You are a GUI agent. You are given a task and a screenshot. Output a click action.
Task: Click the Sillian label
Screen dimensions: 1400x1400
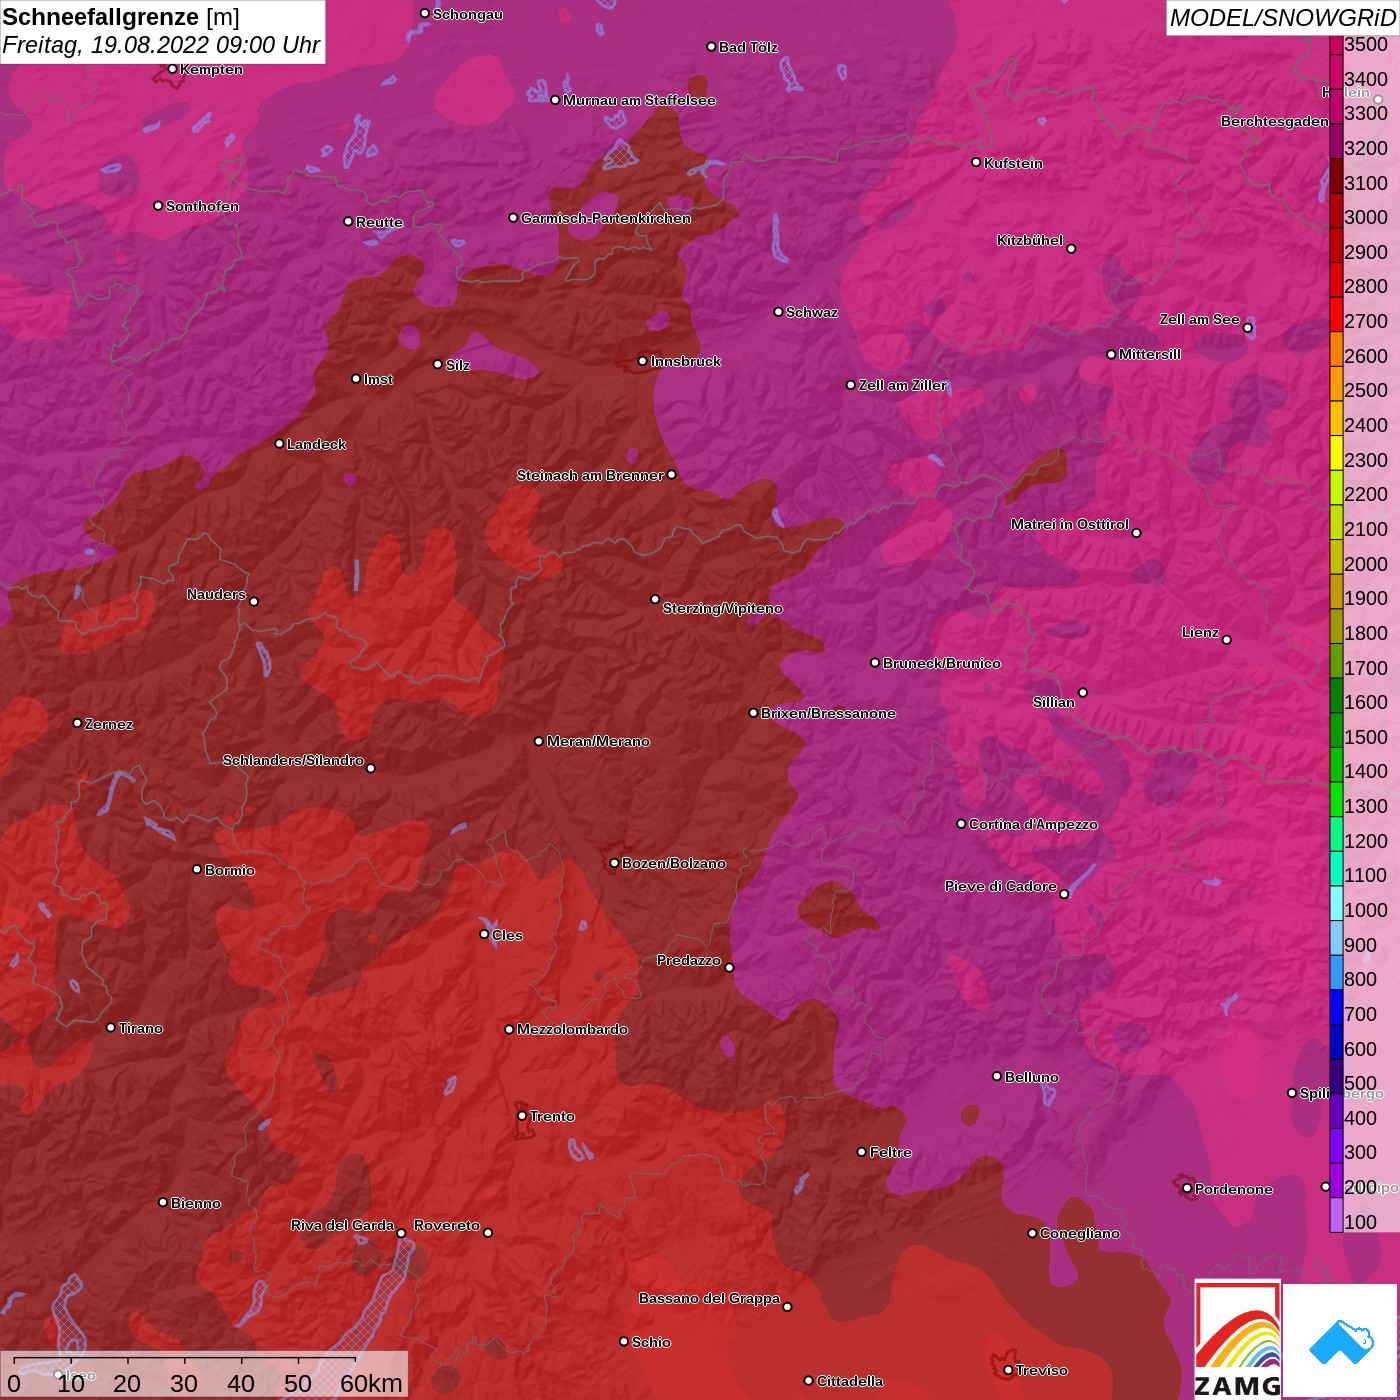[1054, 702]
